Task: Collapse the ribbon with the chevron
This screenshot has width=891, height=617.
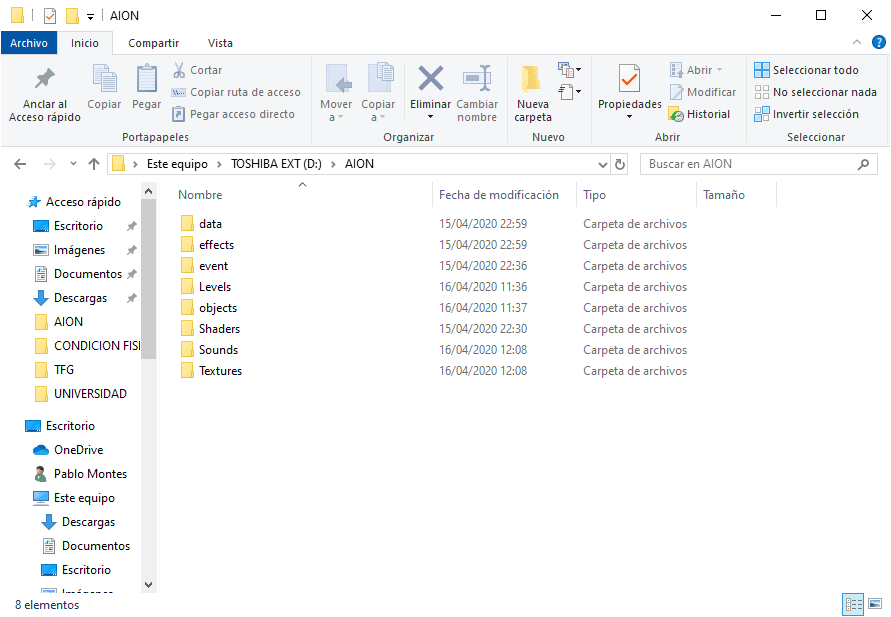Action: pyautogui.click(x=857, y=43)
